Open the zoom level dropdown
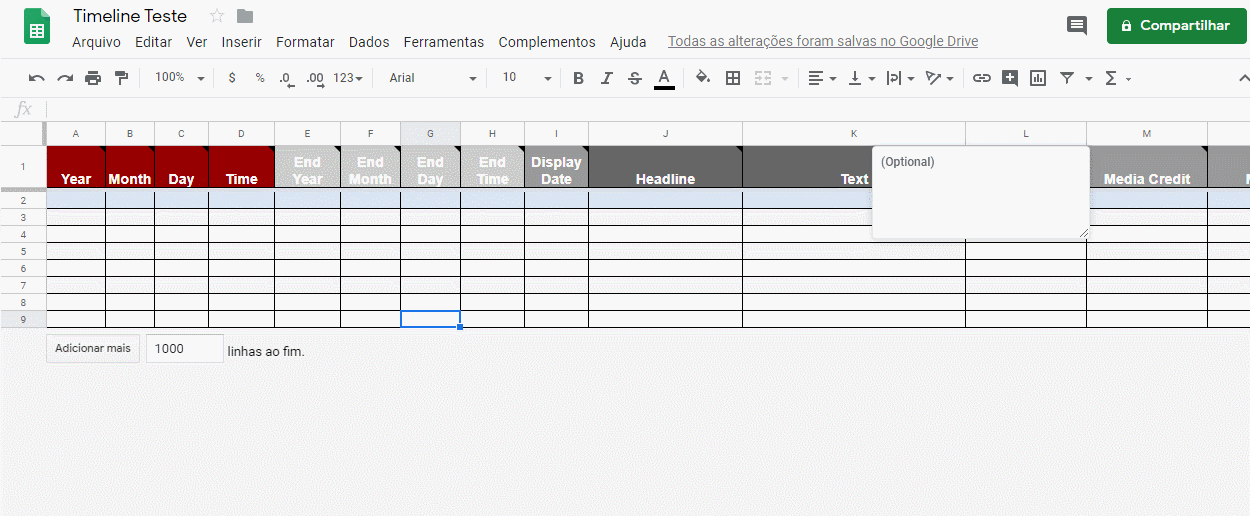This screenshot has height=516, width=1250. (x=180, y=78)
